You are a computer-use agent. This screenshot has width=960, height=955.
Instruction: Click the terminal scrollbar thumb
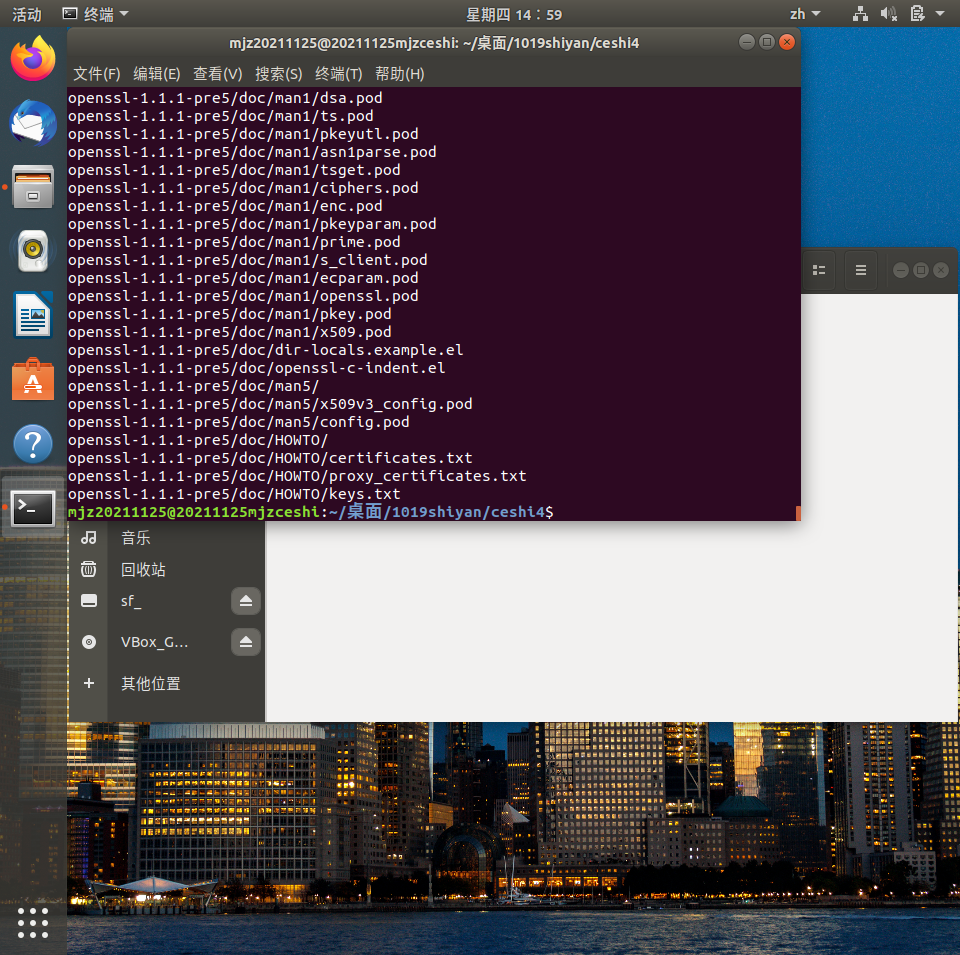point(798,513)
